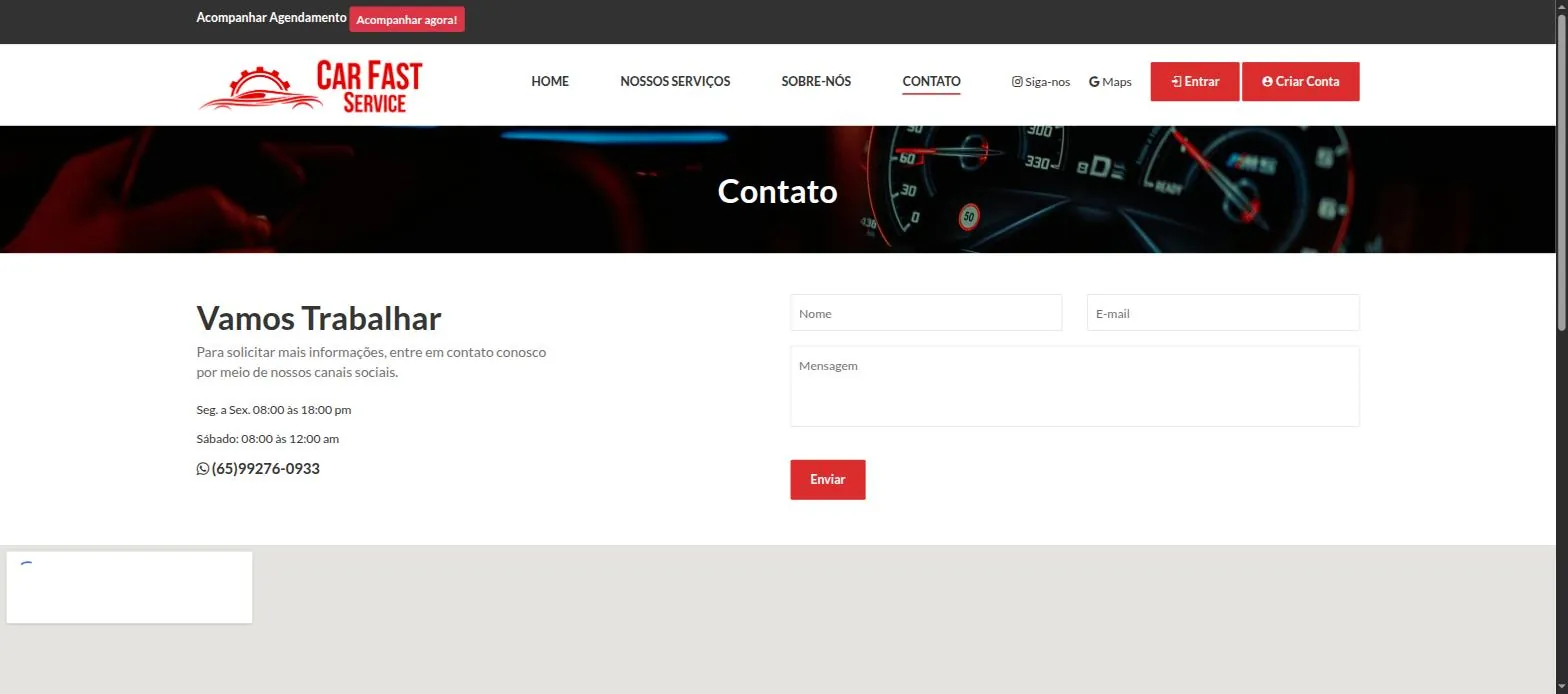The height and width of the screenshot is (694, 1568).
Task: Go to NOSSOS SERVIÇOS page
Action: pyautogui.click(x=675, y=82)
